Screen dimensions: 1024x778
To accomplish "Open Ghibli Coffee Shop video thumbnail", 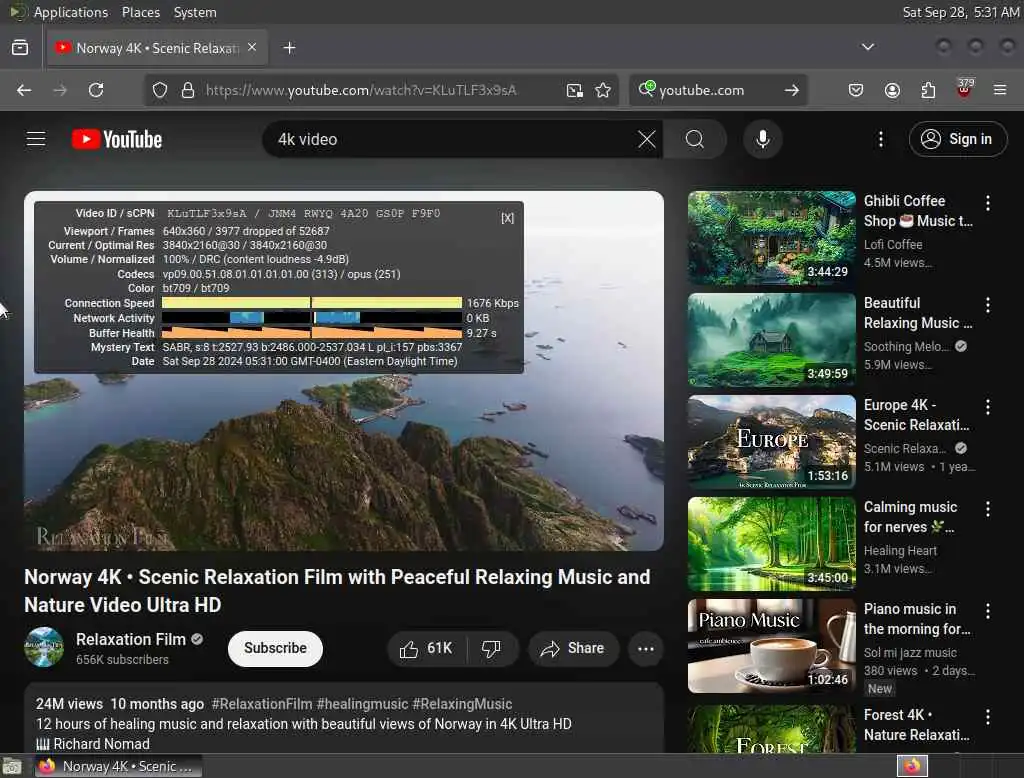I will click(x=771, y=238).
